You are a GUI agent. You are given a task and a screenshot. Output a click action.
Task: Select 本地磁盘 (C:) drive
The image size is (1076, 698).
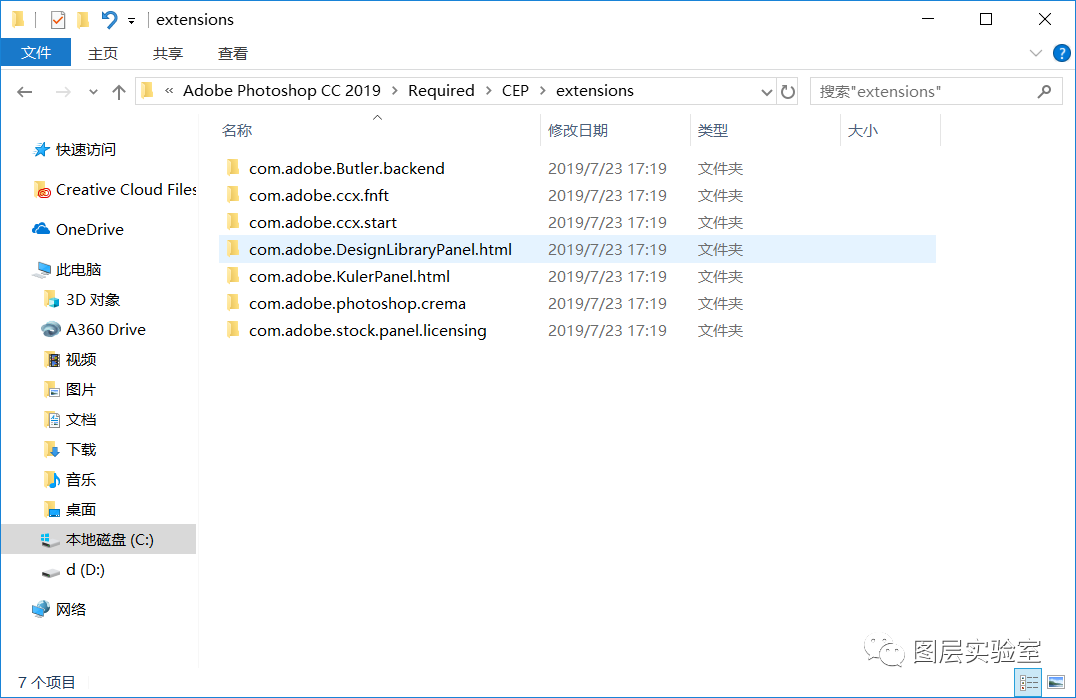point(100,539)
